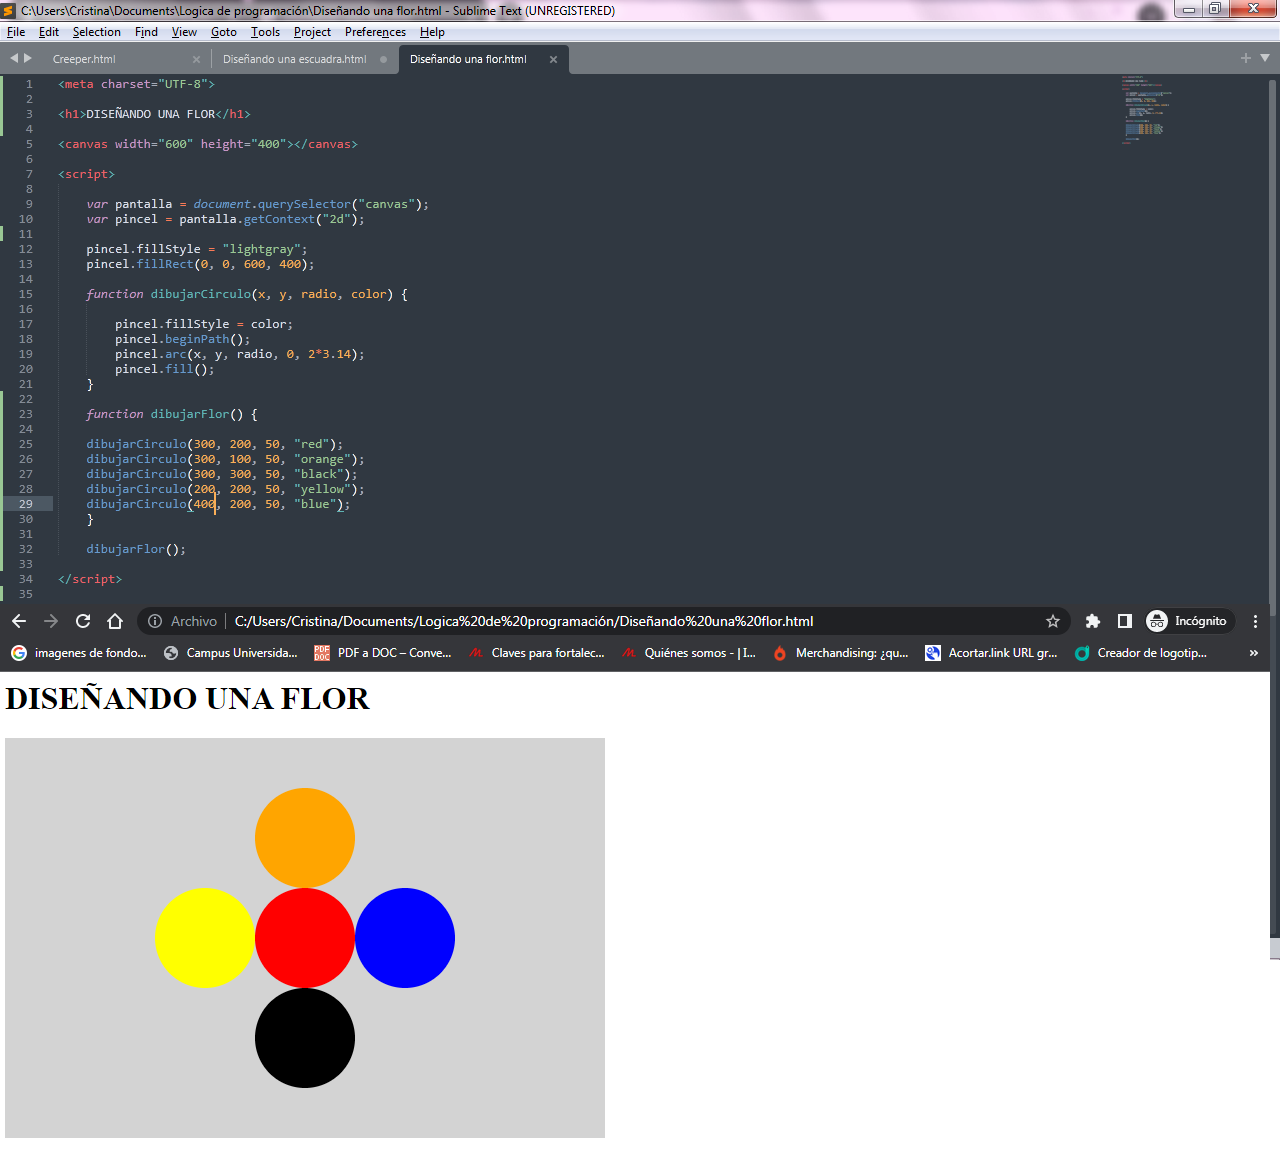1280x1167 pixels.
Task: Go to previous tab with left arrow
Action: point(14,58)
